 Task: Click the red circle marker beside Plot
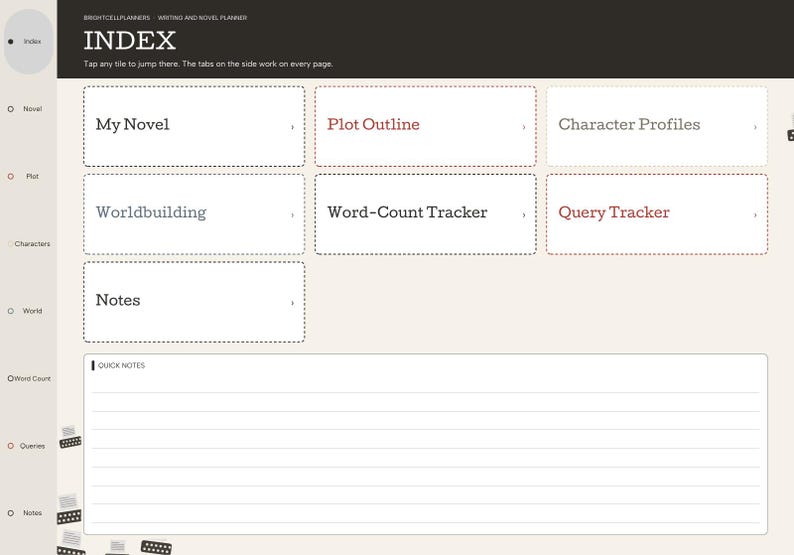11,176
